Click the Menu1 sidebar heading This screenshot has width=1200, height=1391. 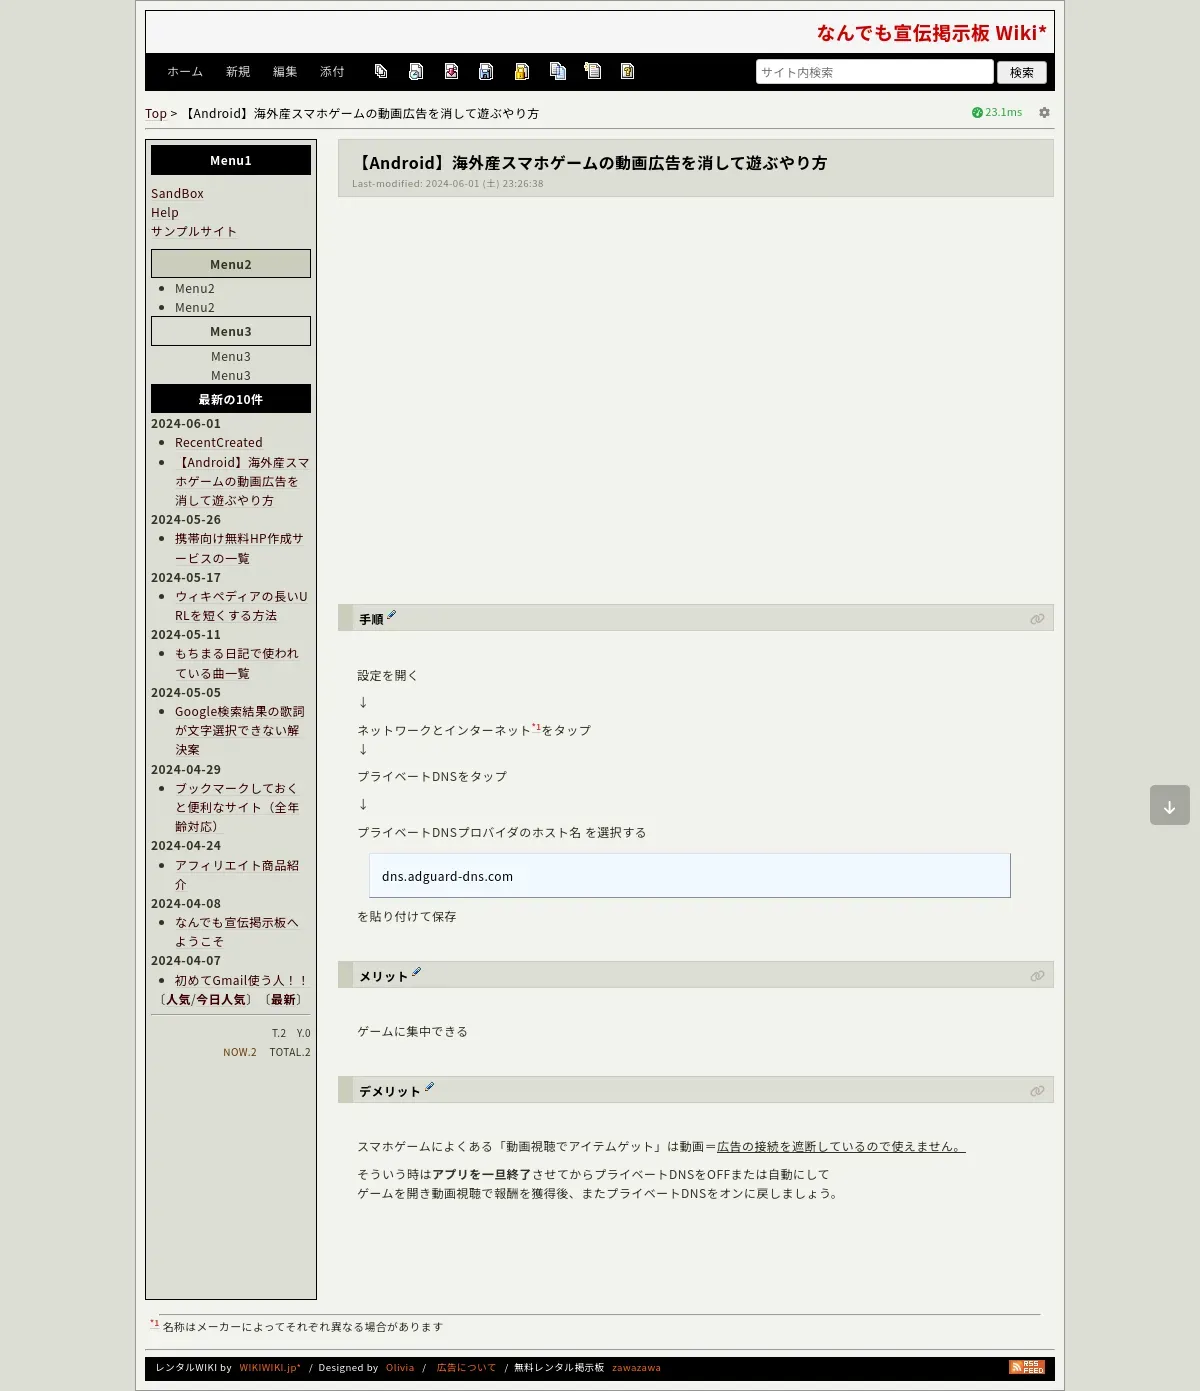(x=231, y=160)
